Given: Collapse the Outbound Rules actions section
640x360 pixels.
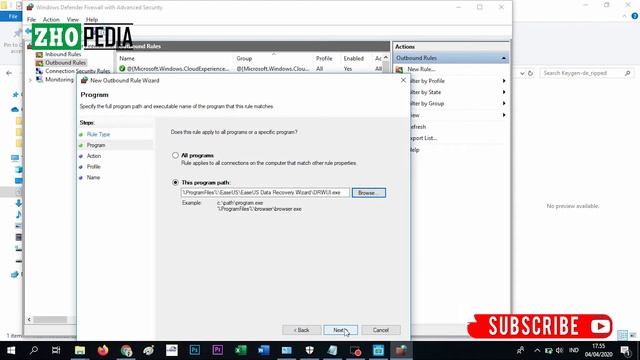Looking at the screenshot, I should 503,58.
